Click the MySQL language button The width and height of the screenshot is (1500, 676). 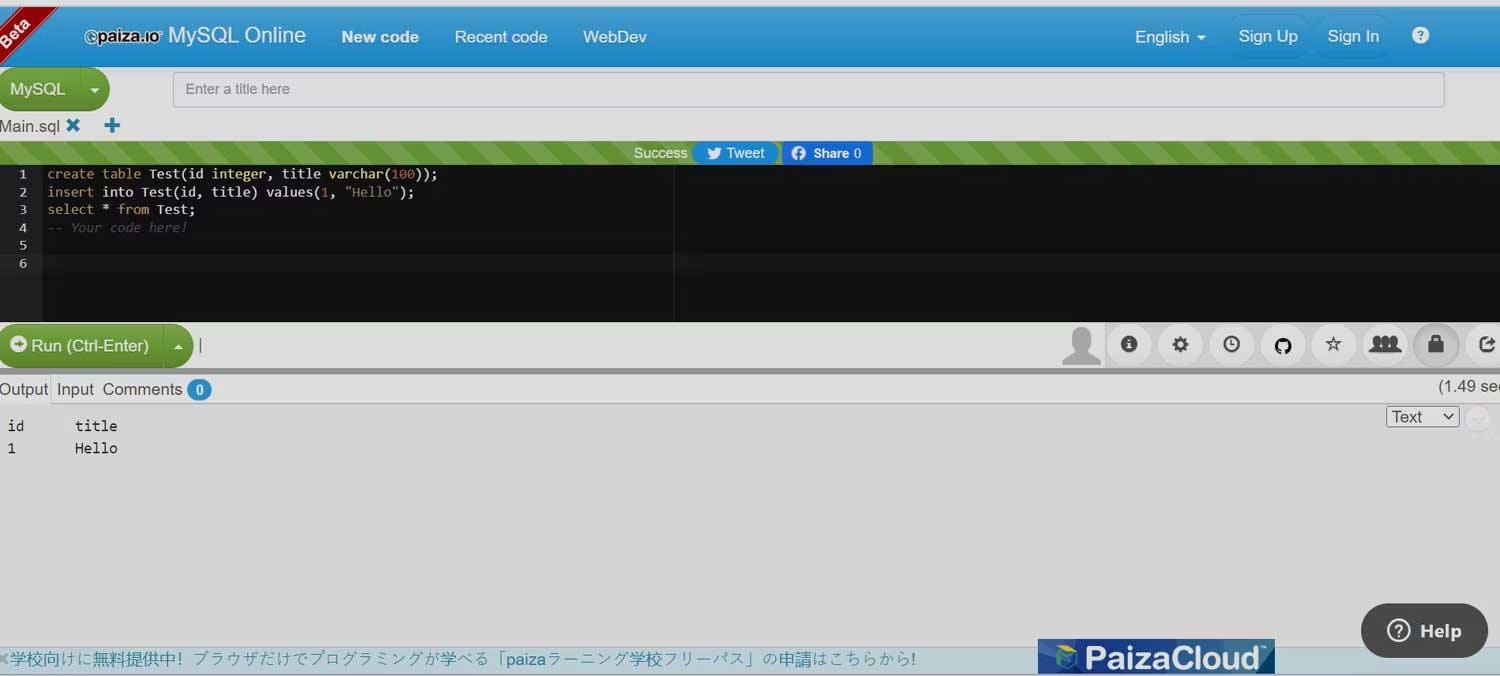pos(38,89)
